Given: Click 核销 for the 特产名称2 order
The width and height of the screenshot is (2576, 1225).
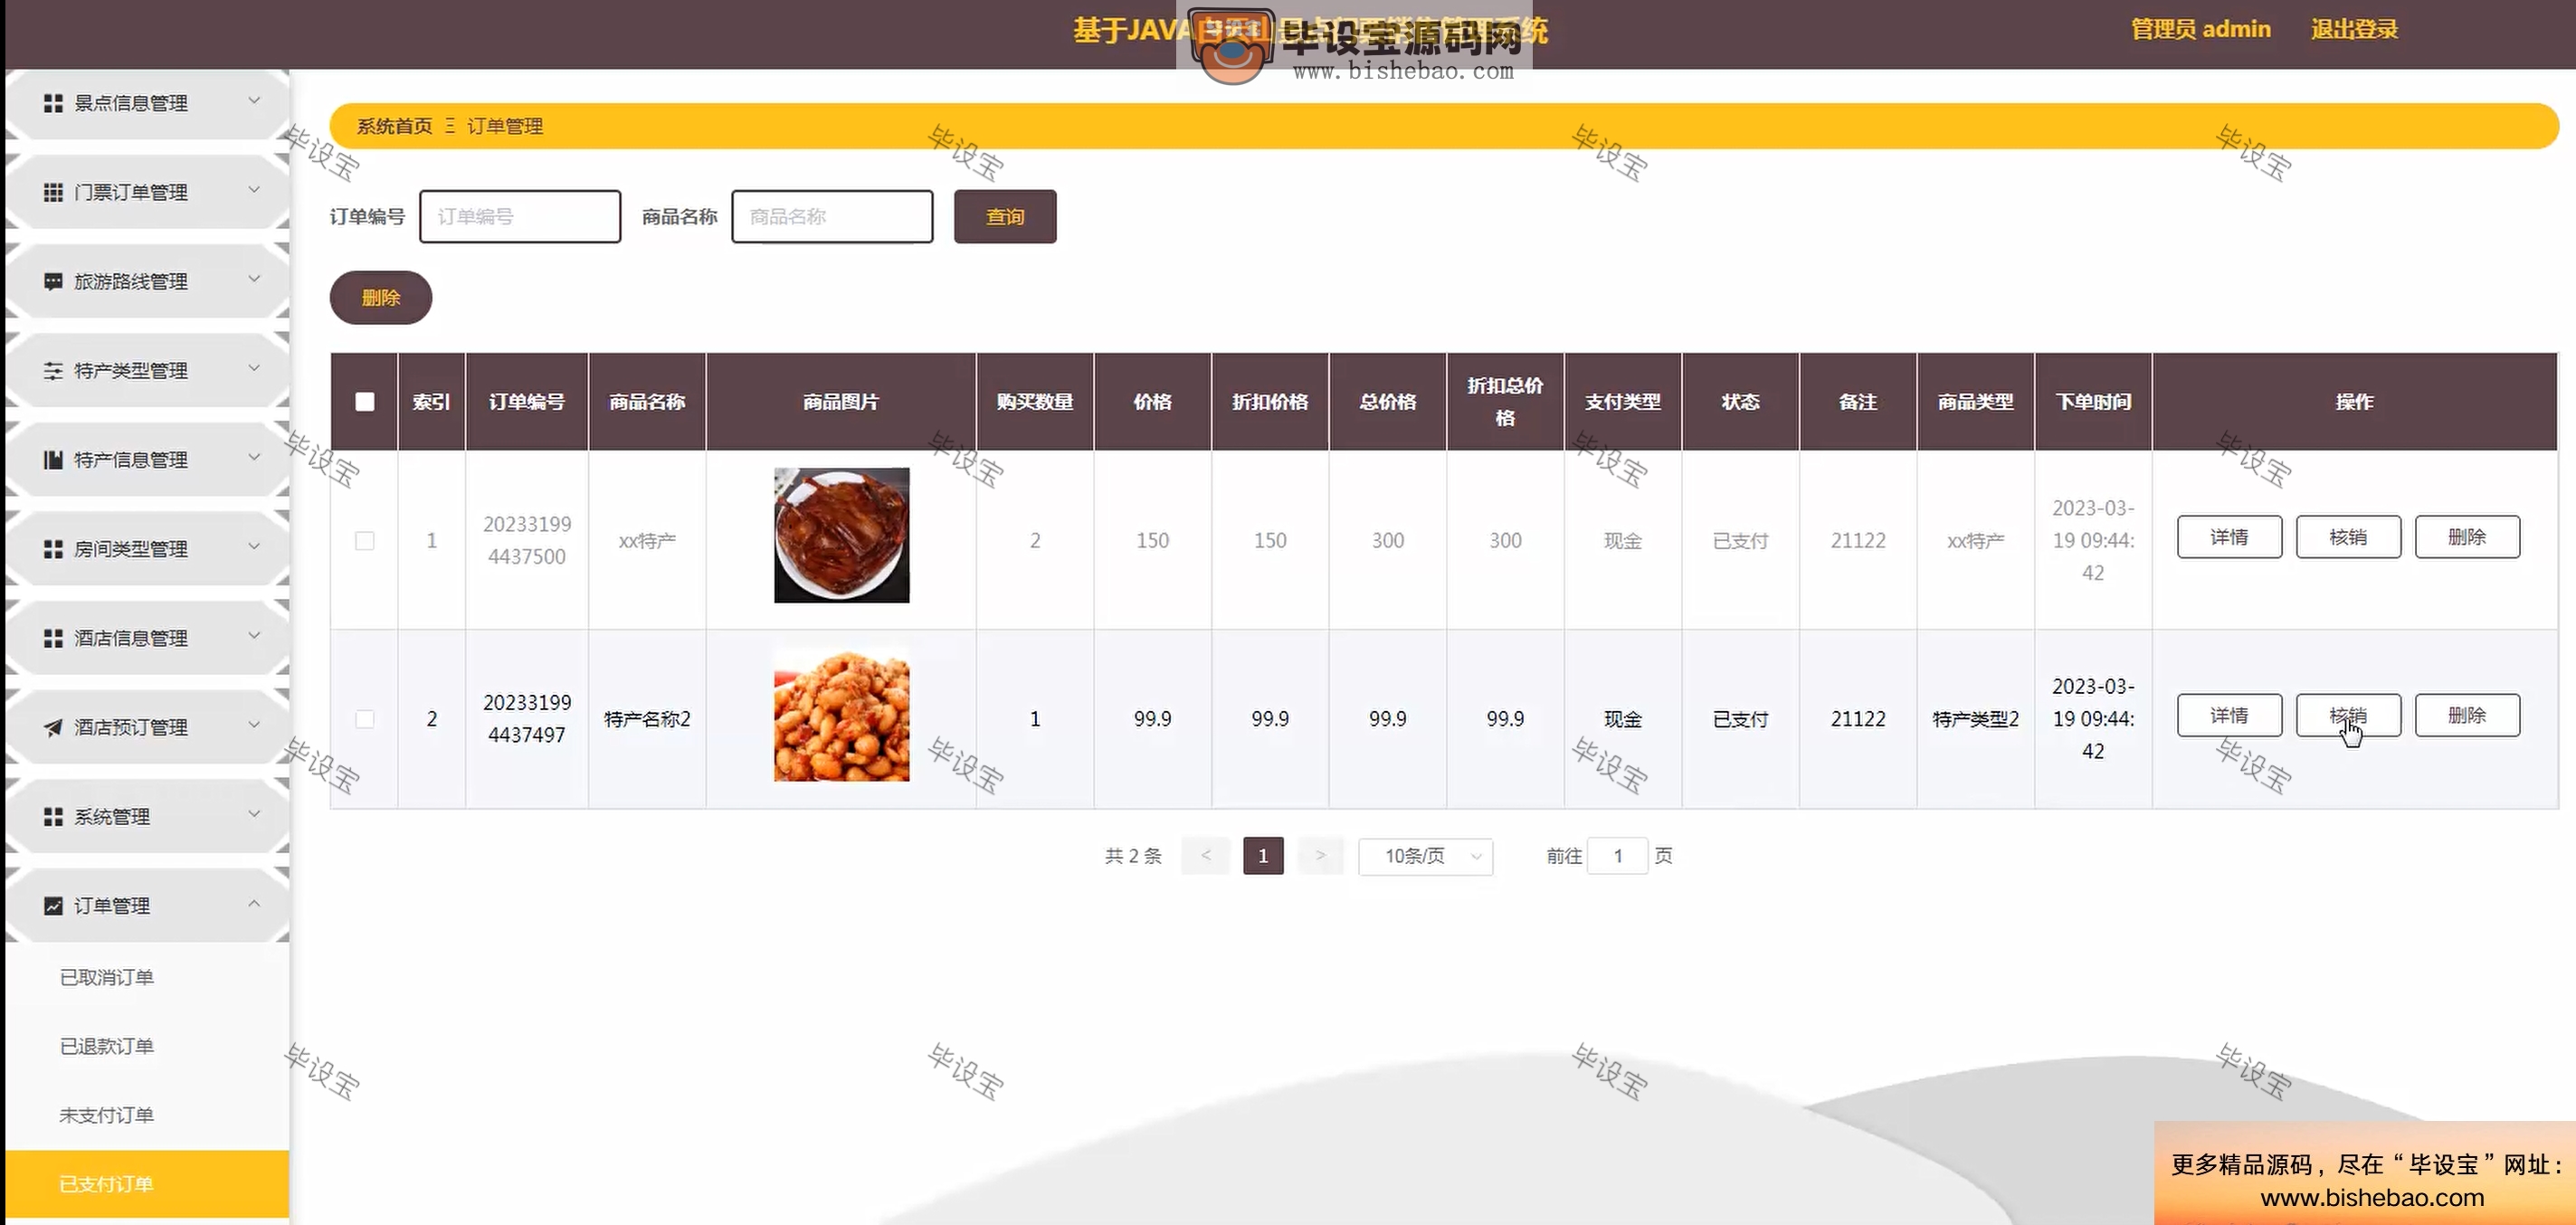Looking at the screenshot, I should coord(2348,715).
